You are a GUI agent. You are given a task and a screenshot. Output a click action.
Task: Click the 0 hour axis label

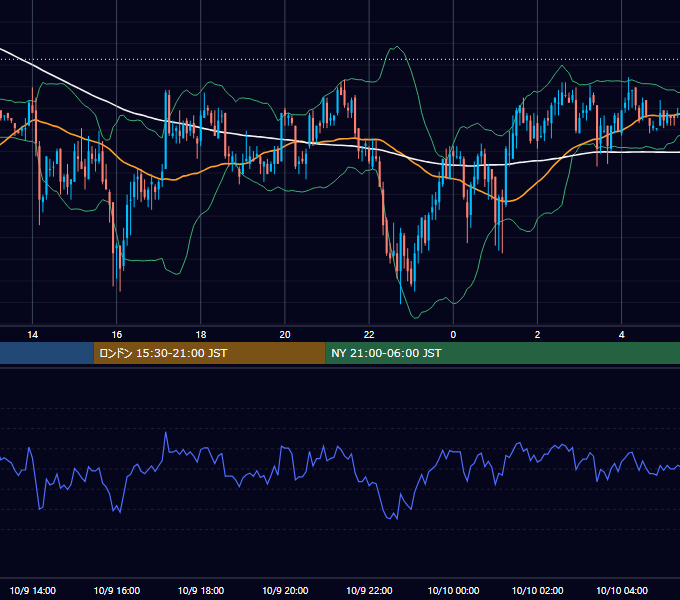[x=453, y=335]
